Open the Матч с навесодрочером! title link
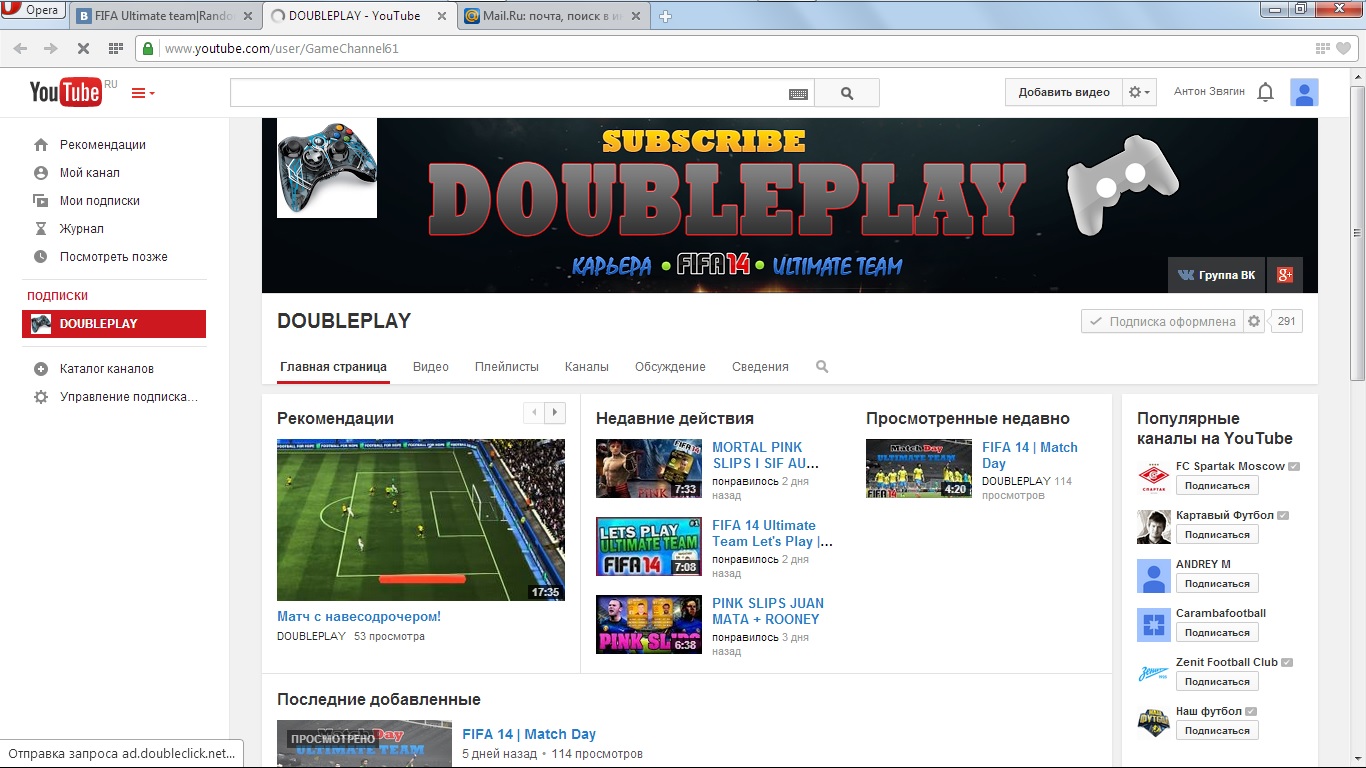Screen dimensions: 1366x768 (359, 617)
